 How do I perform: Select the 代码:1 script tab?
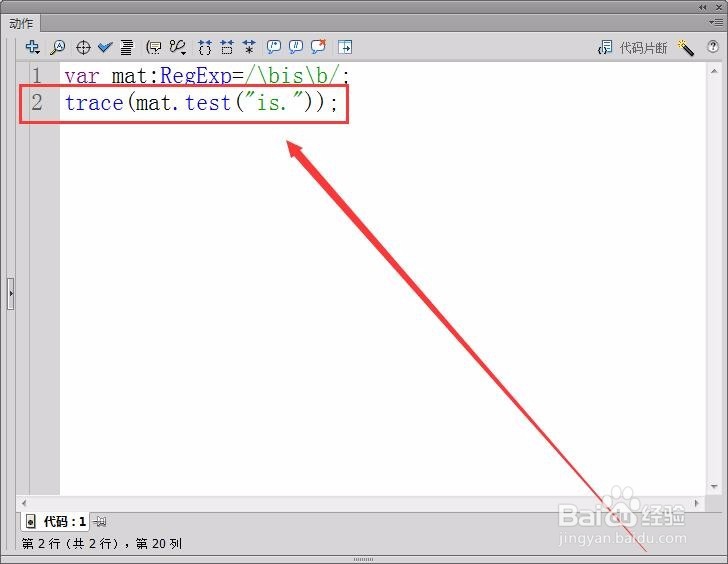(x=55, y=522)
